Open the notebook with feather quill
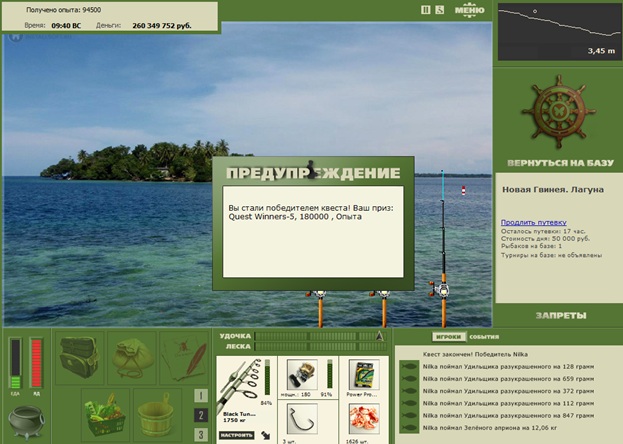The width and height of the screenshot is (623, 444). [x=184, y=358]
